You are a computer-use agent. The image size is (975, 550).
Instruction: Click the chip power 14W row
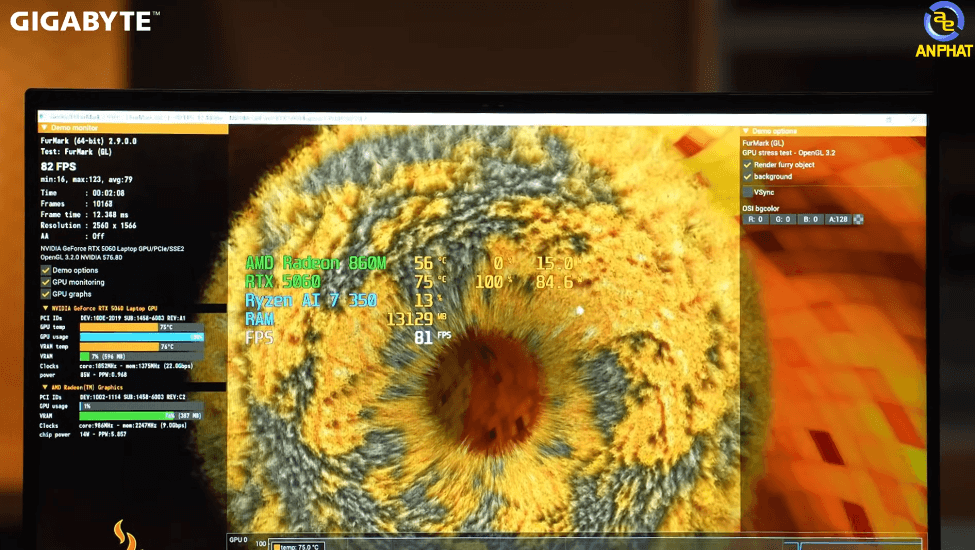(x=83, y=434)
